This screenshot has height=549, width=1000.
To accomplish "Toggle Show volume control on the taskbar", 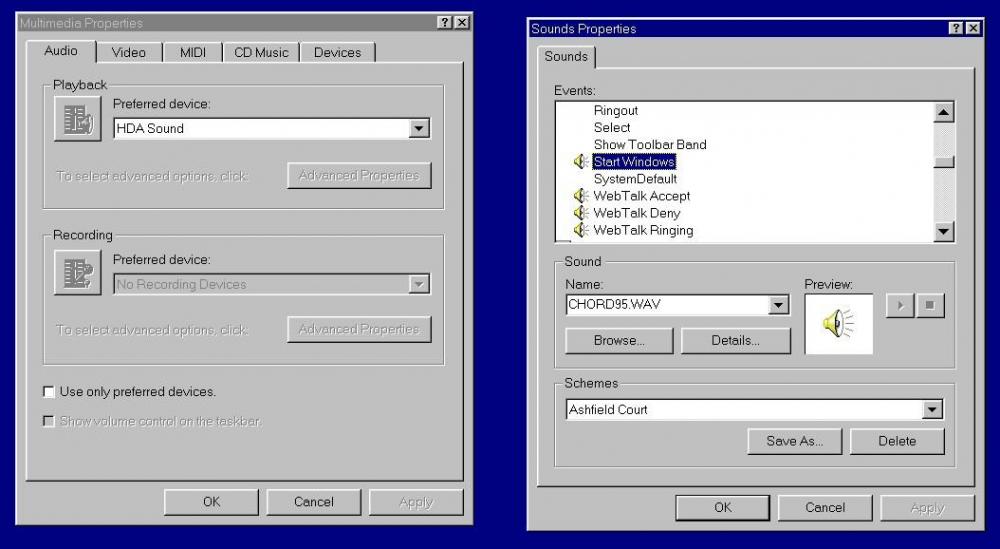I will (x=48, y=421).
